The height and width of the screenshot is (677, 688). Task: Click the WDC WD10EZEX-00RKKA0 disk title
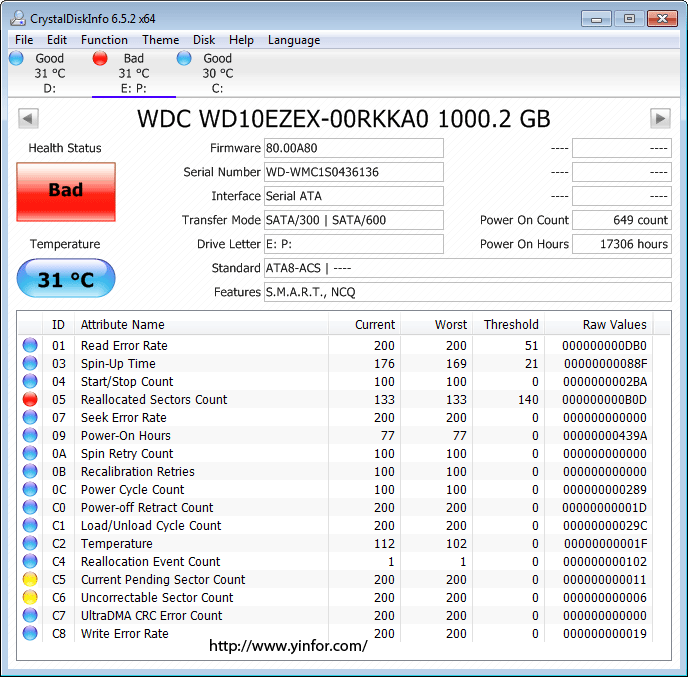click(344, 119)
